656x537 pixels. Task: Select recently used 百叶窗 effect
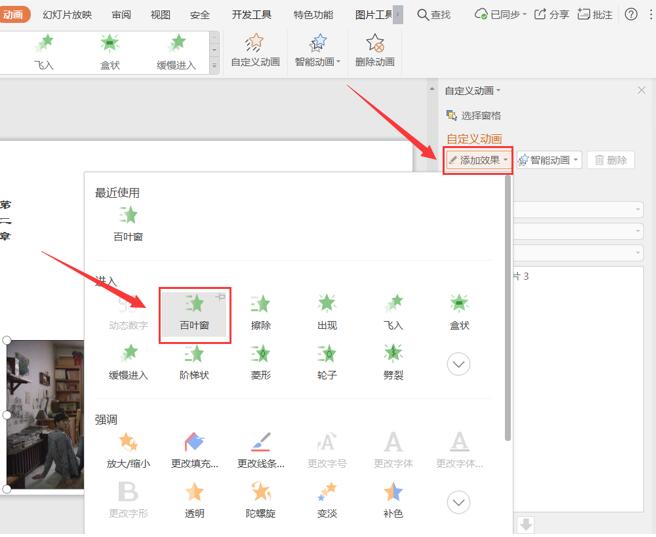128,224
